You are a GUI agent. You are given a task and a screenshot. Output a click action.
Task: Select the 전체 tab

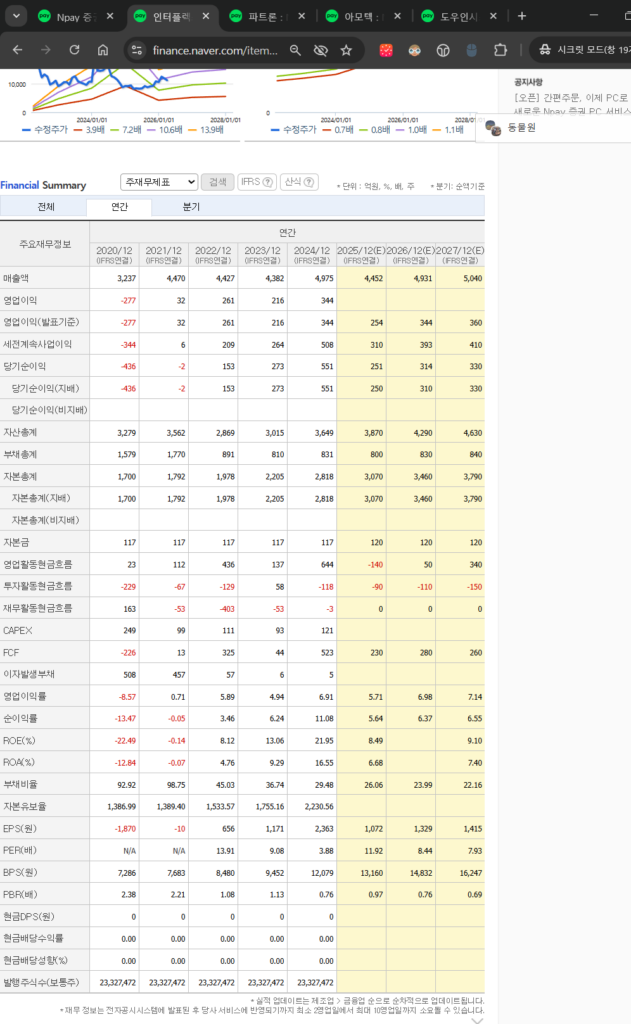(x=46, y=207)
